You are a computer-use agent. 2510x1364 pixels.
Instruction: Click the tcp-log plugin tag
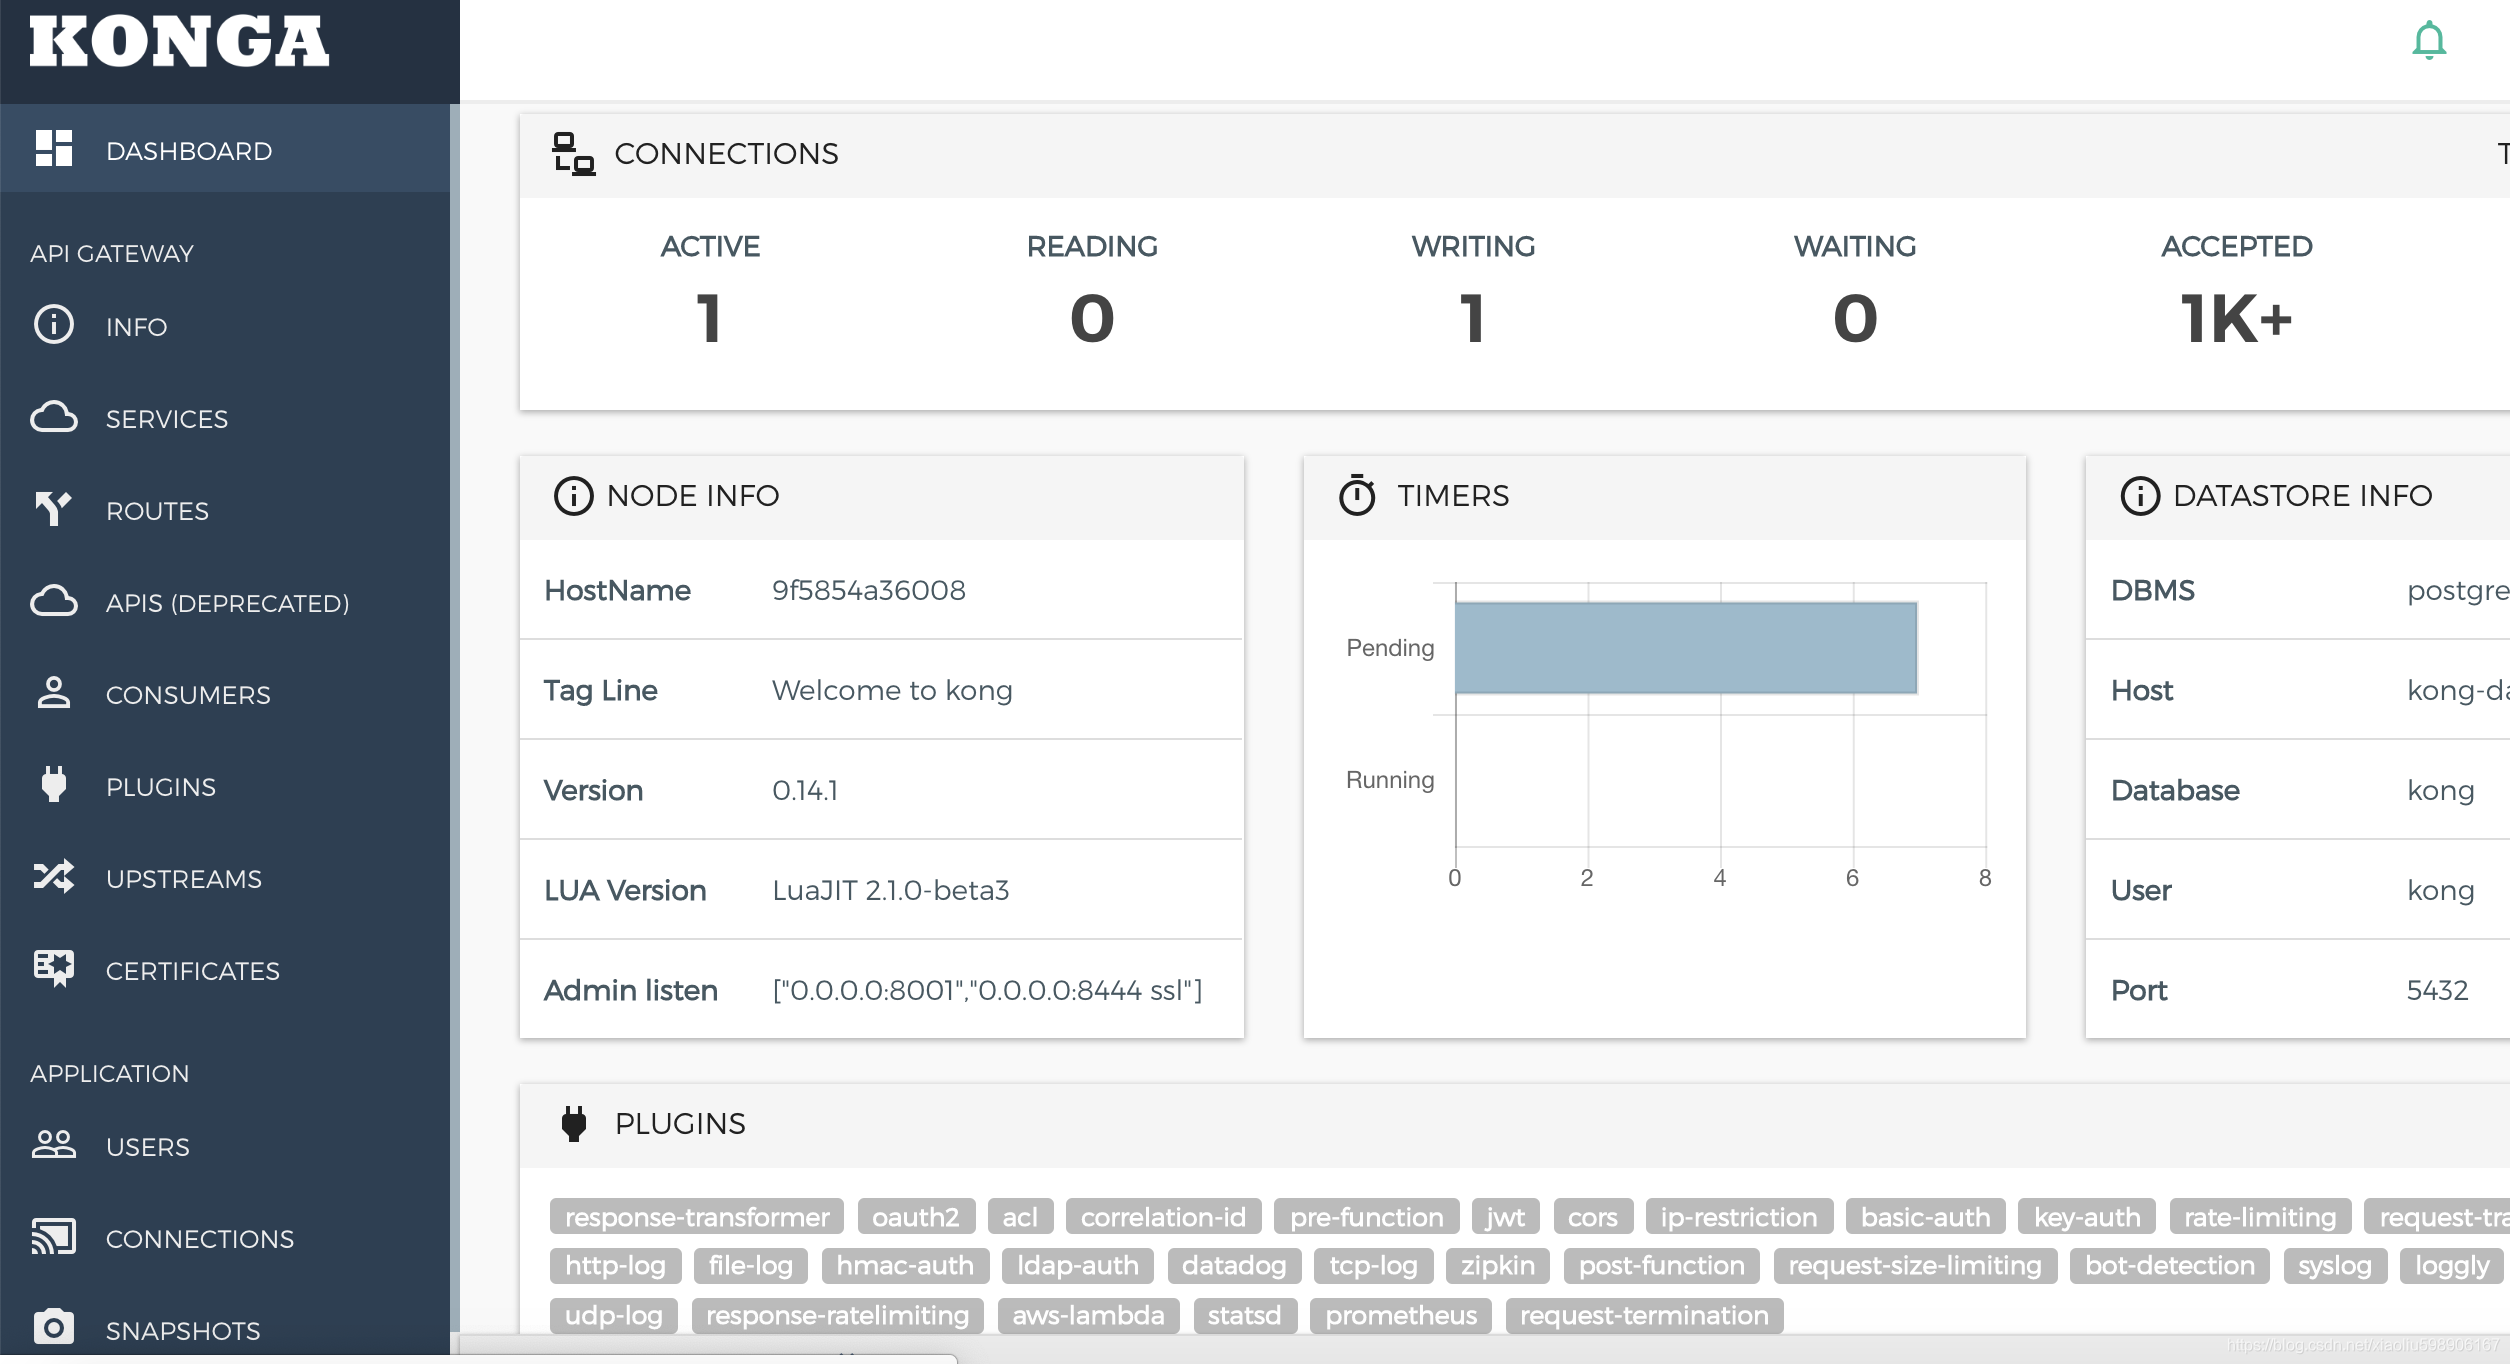(1373, 1265)
